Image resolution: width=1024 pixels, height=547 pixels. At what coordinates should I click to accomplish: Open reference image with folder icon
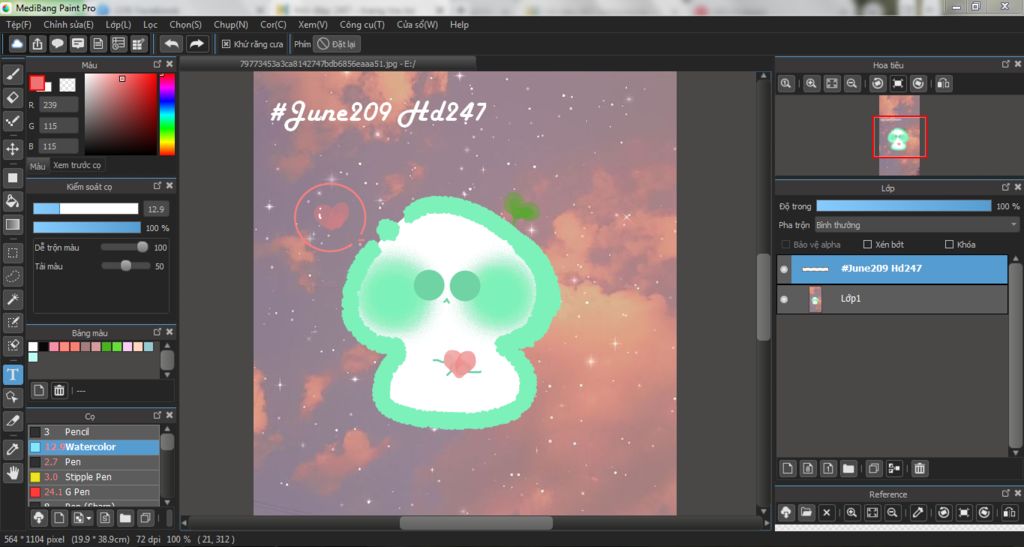(x=806, y=512)
